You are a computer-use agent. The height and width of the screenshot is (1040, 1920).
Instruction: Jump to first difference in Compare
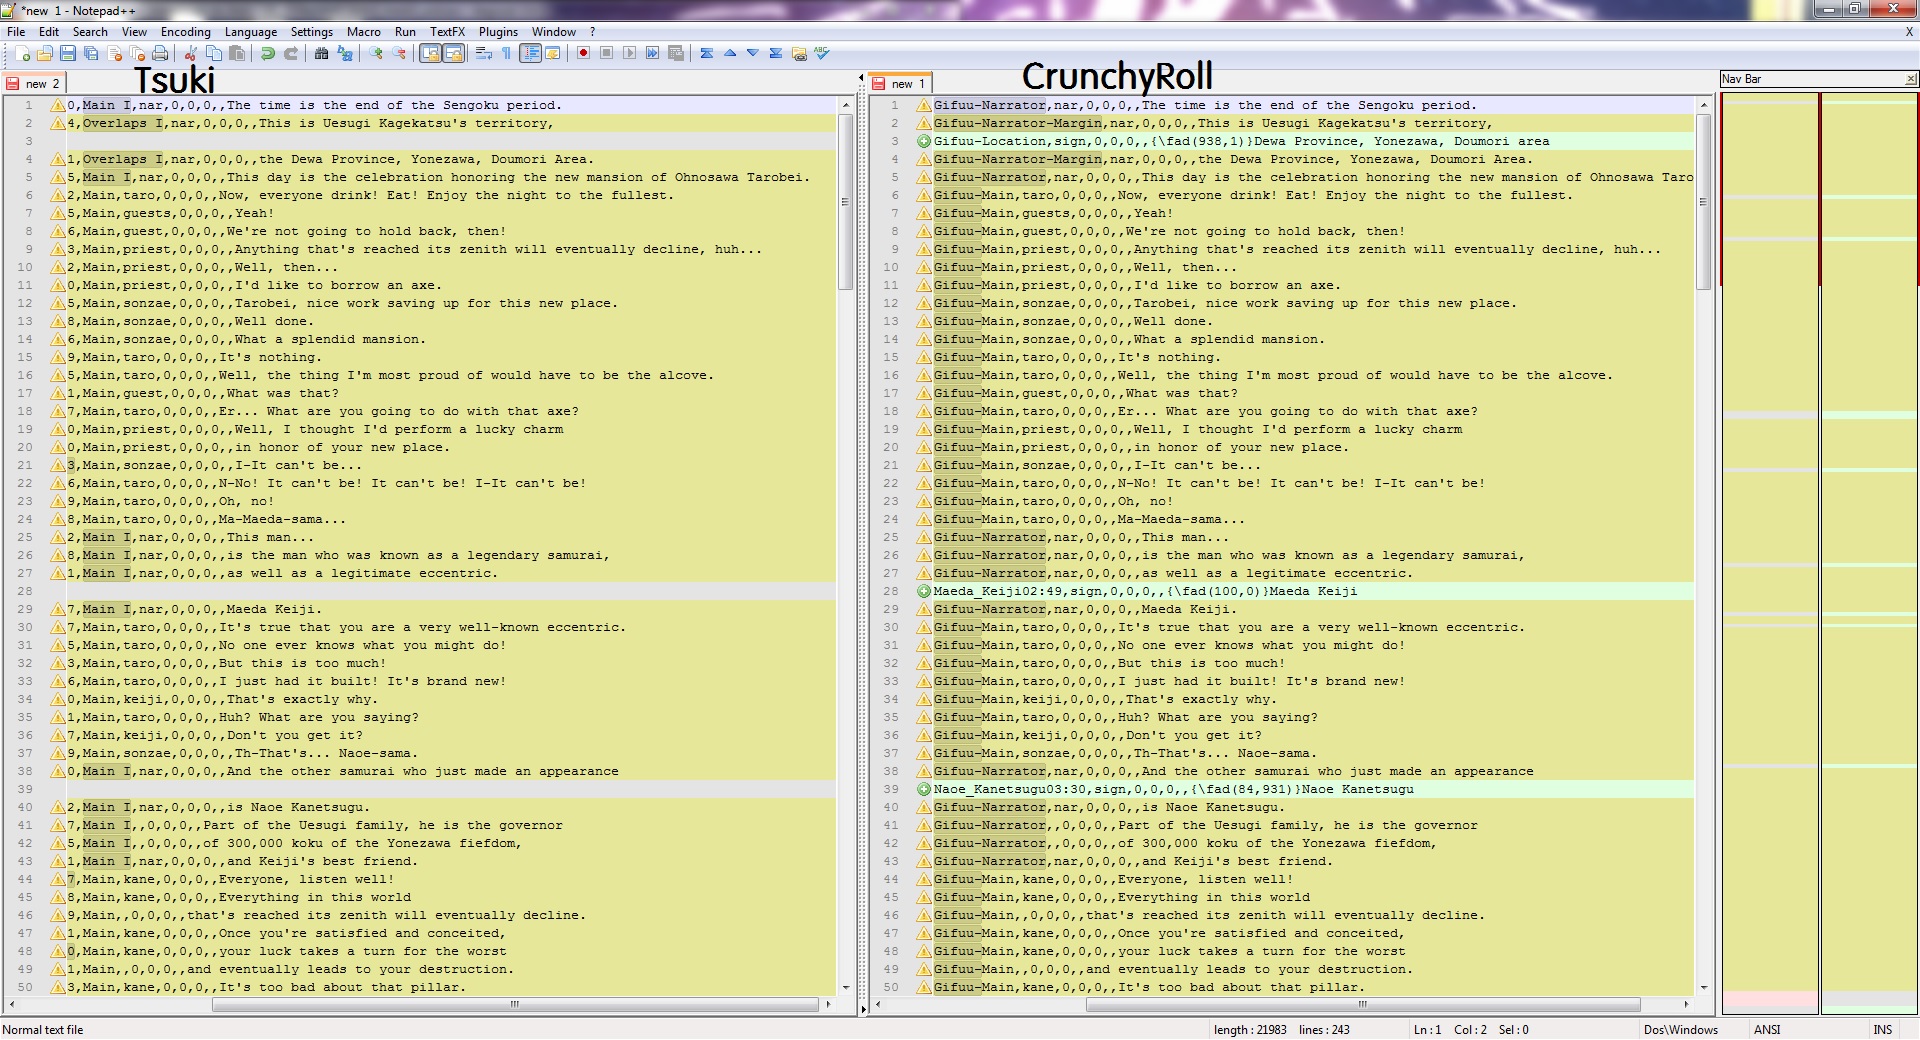tap(706, 54)
